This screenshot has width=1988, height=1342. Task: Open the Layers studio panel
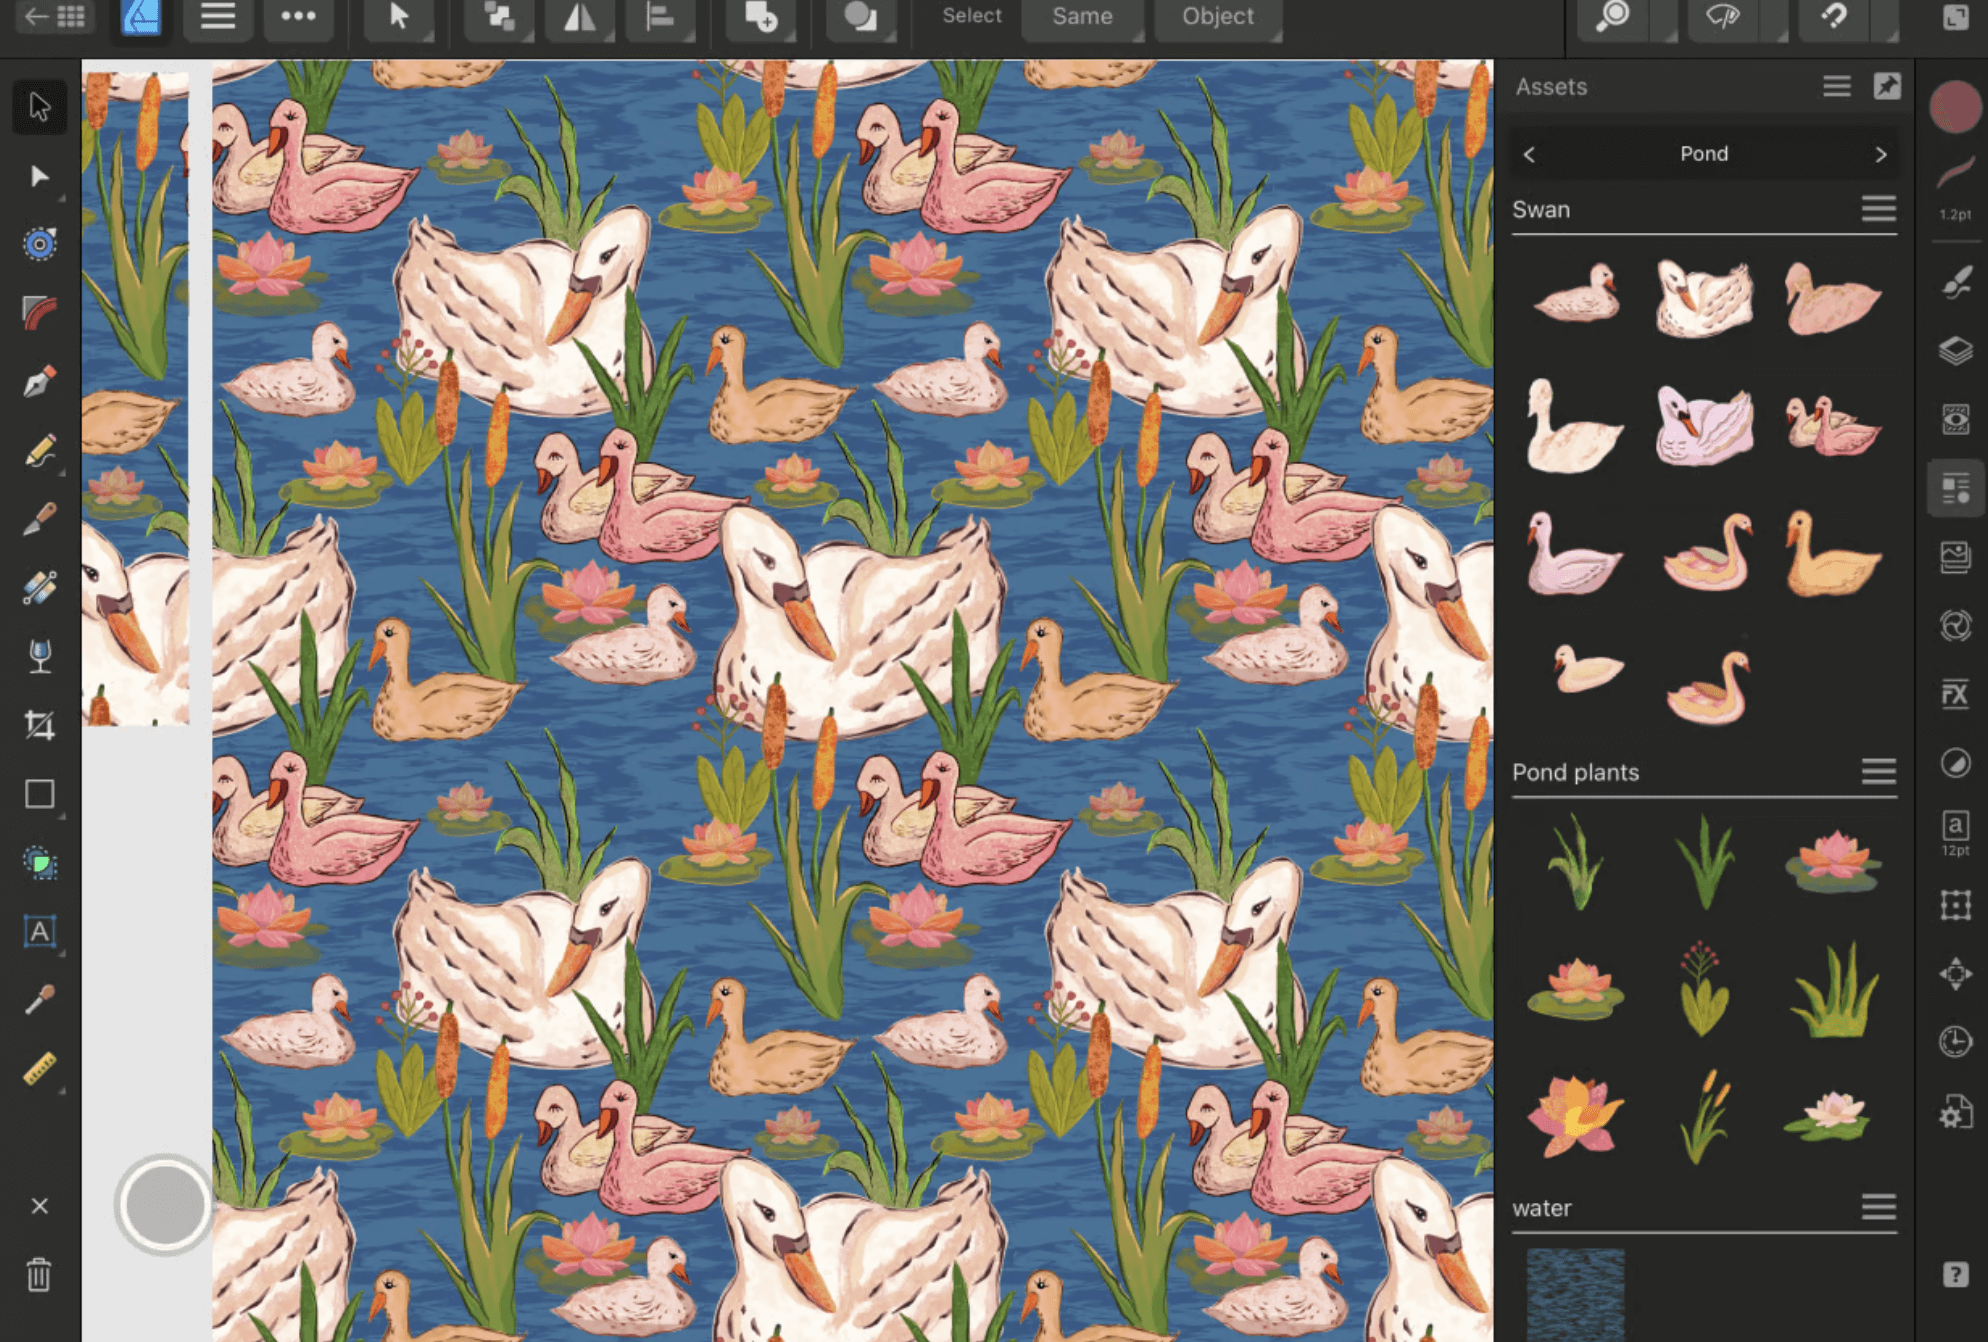pyautogui.click(x=1955, y=350)
